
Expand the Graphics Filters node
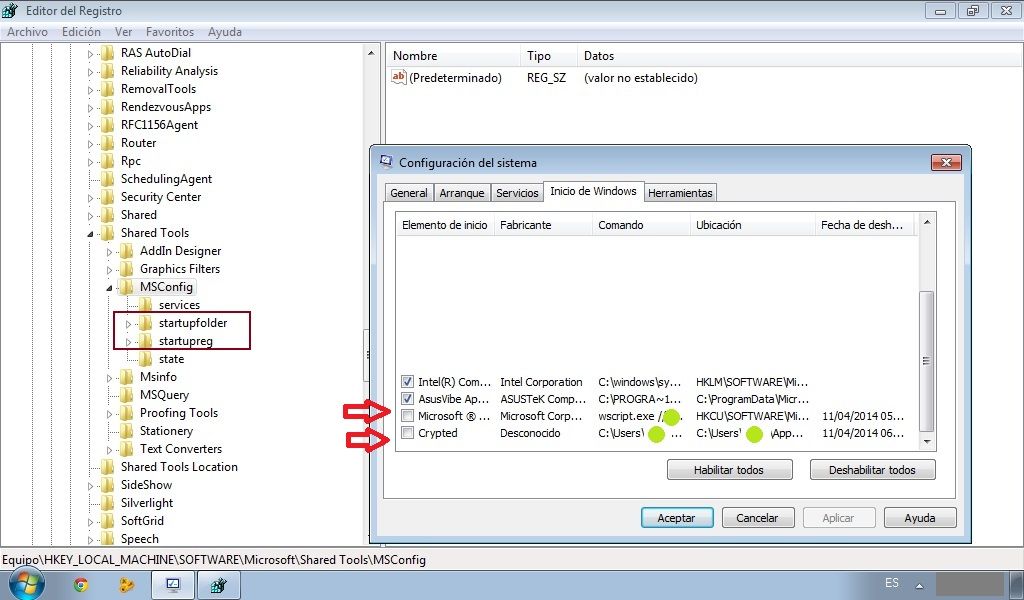109,270
